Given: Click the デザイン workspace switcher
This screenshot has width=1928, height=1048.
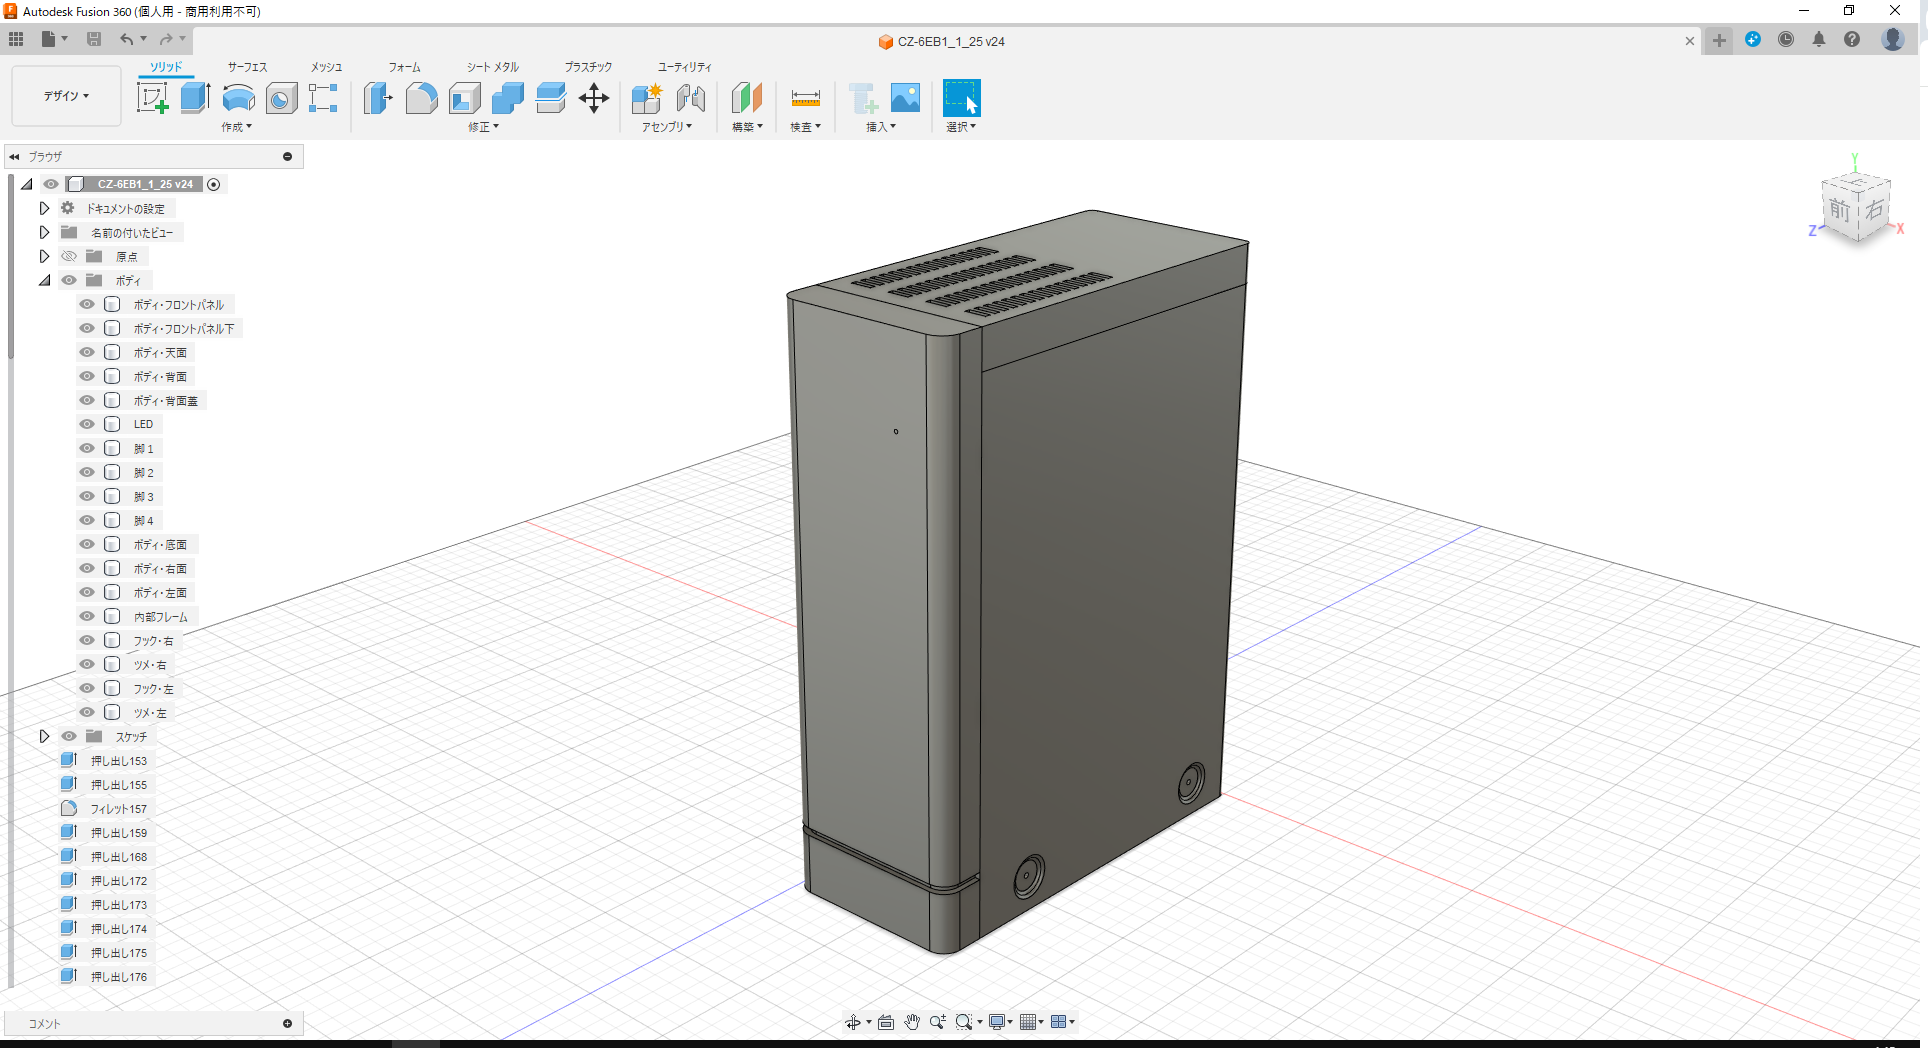Looking at the screenshot, I should click(65, 95).
